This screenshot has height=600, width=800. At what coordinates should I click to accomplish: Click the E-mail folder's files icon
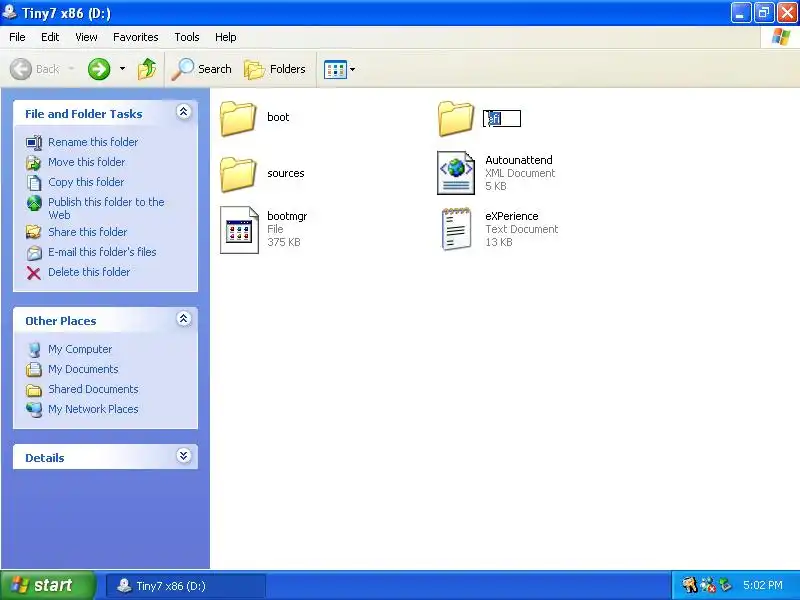point(34,253)
